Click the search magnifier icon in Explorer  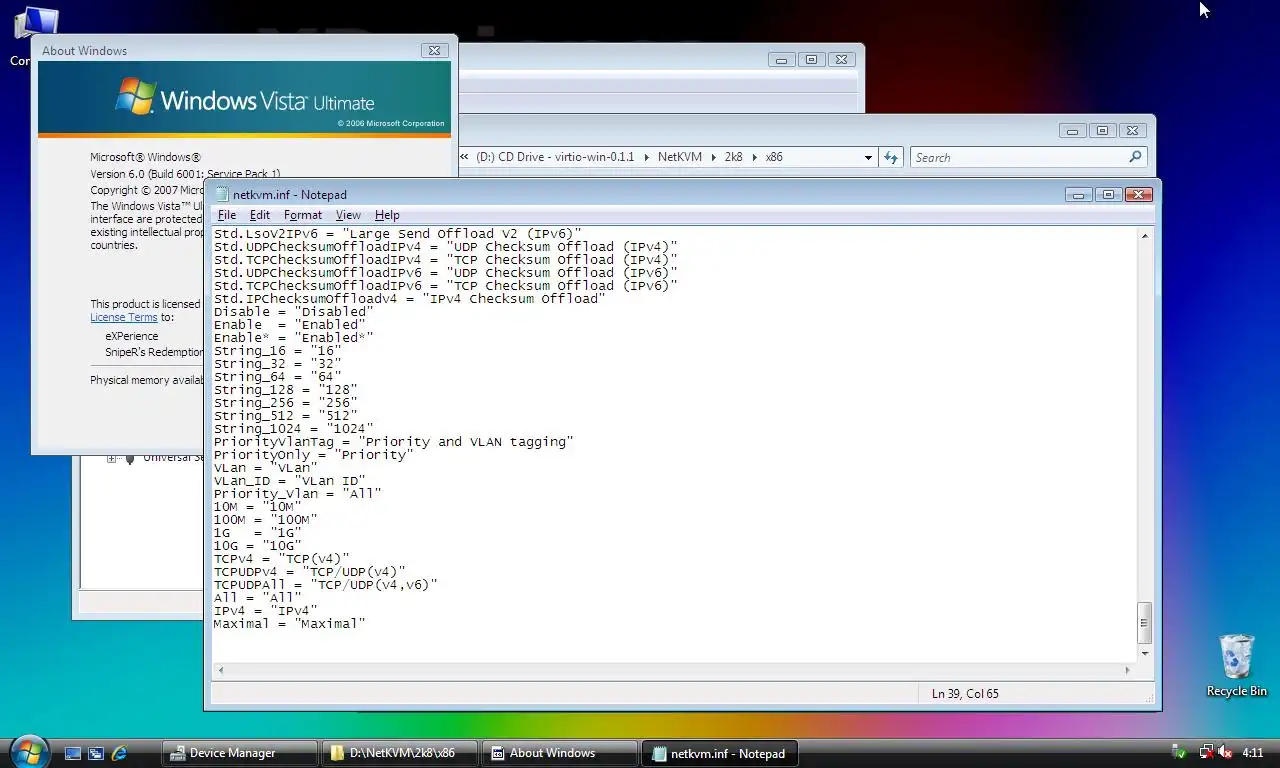coord(1135,157)
